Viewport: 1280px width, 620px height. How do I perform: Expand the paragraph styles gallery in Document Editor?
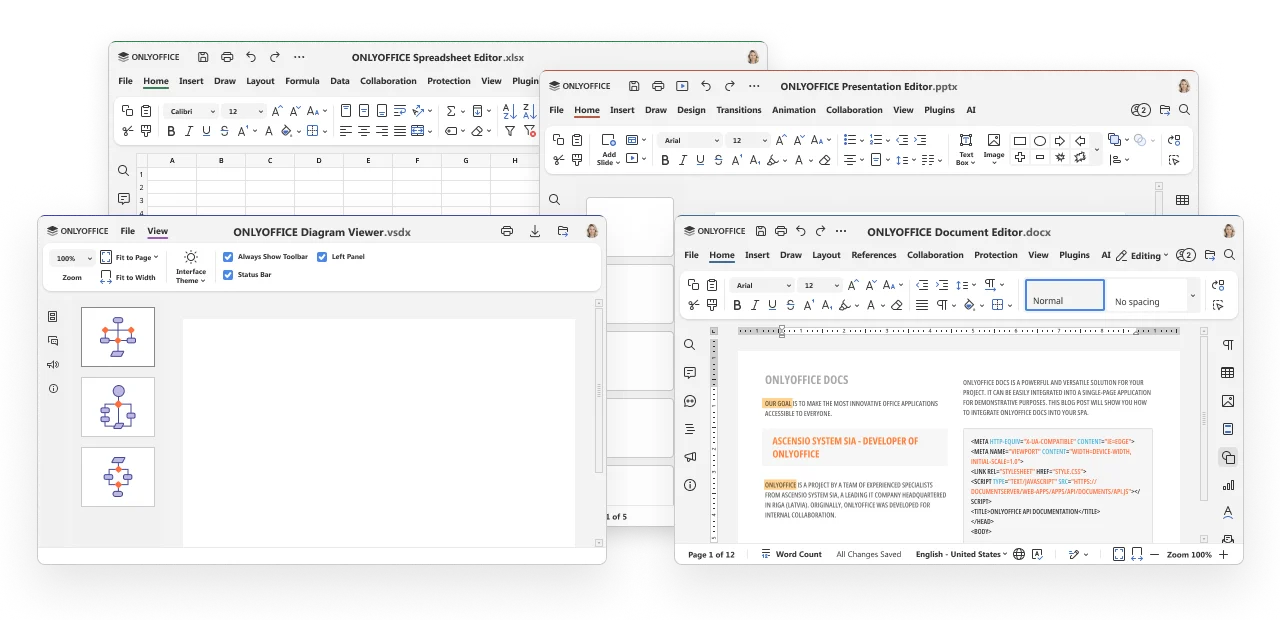coord(1193,296)
